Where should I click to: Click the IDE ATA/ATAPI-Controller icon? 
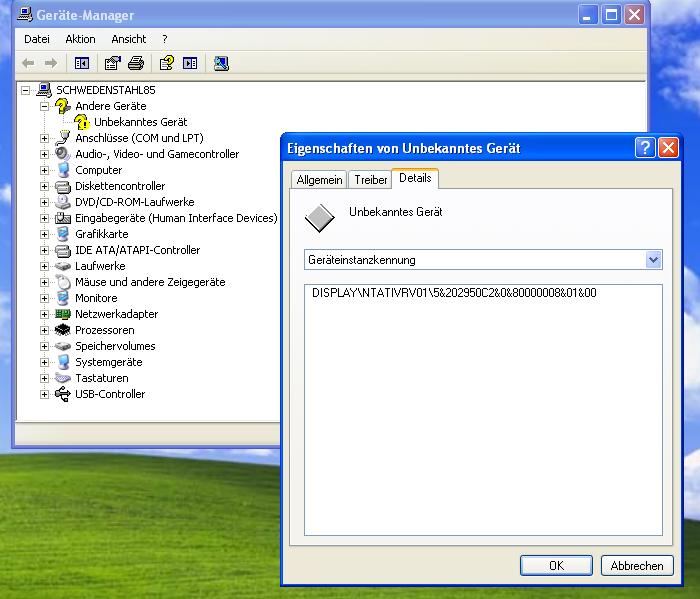(62, 250)
